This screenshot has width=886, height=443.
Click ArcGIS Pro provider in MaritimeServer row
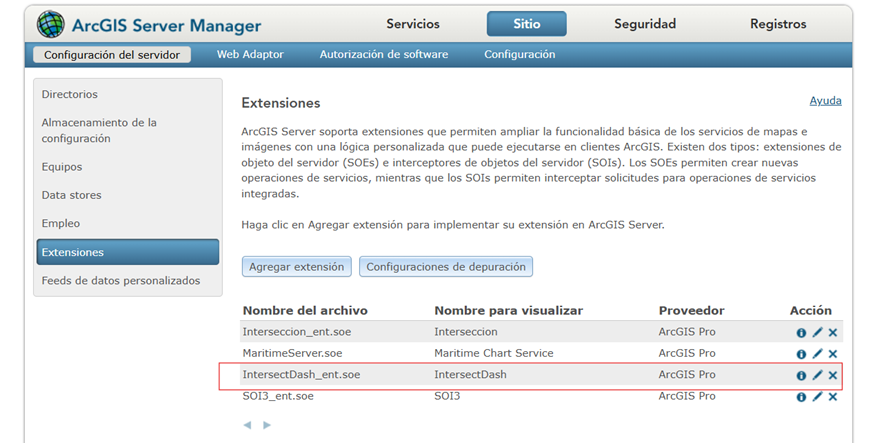point(687,353)
